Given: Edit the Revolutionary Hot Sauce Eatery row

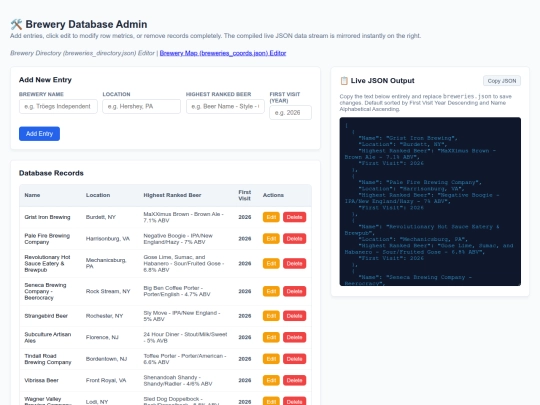Looking at the screenshot, I should click(271, 263).
